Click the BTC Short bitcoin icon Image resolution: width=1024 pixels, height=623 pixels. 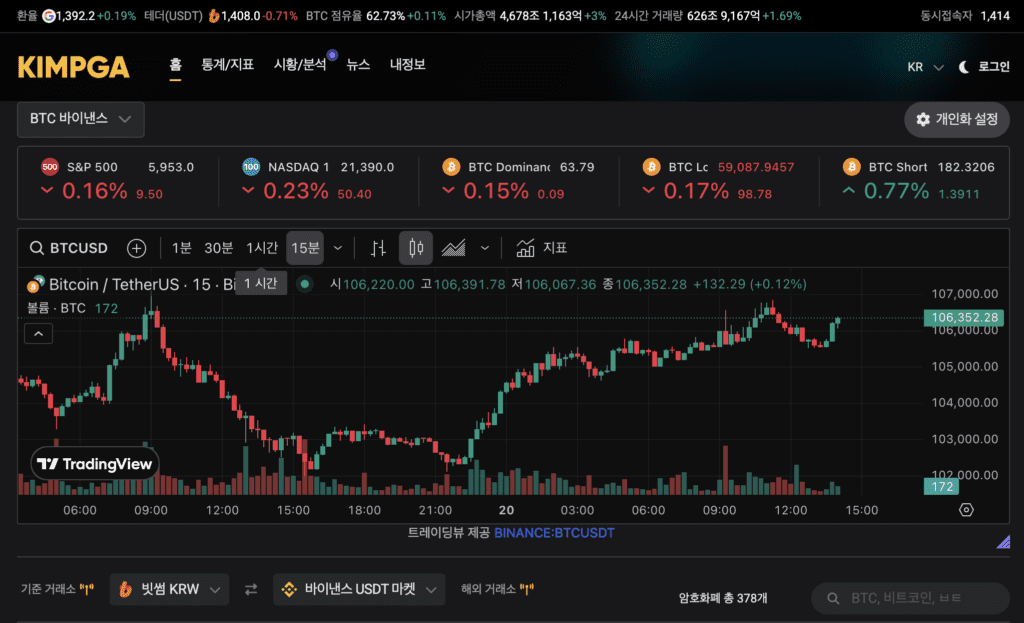click(x=852, y=167)
